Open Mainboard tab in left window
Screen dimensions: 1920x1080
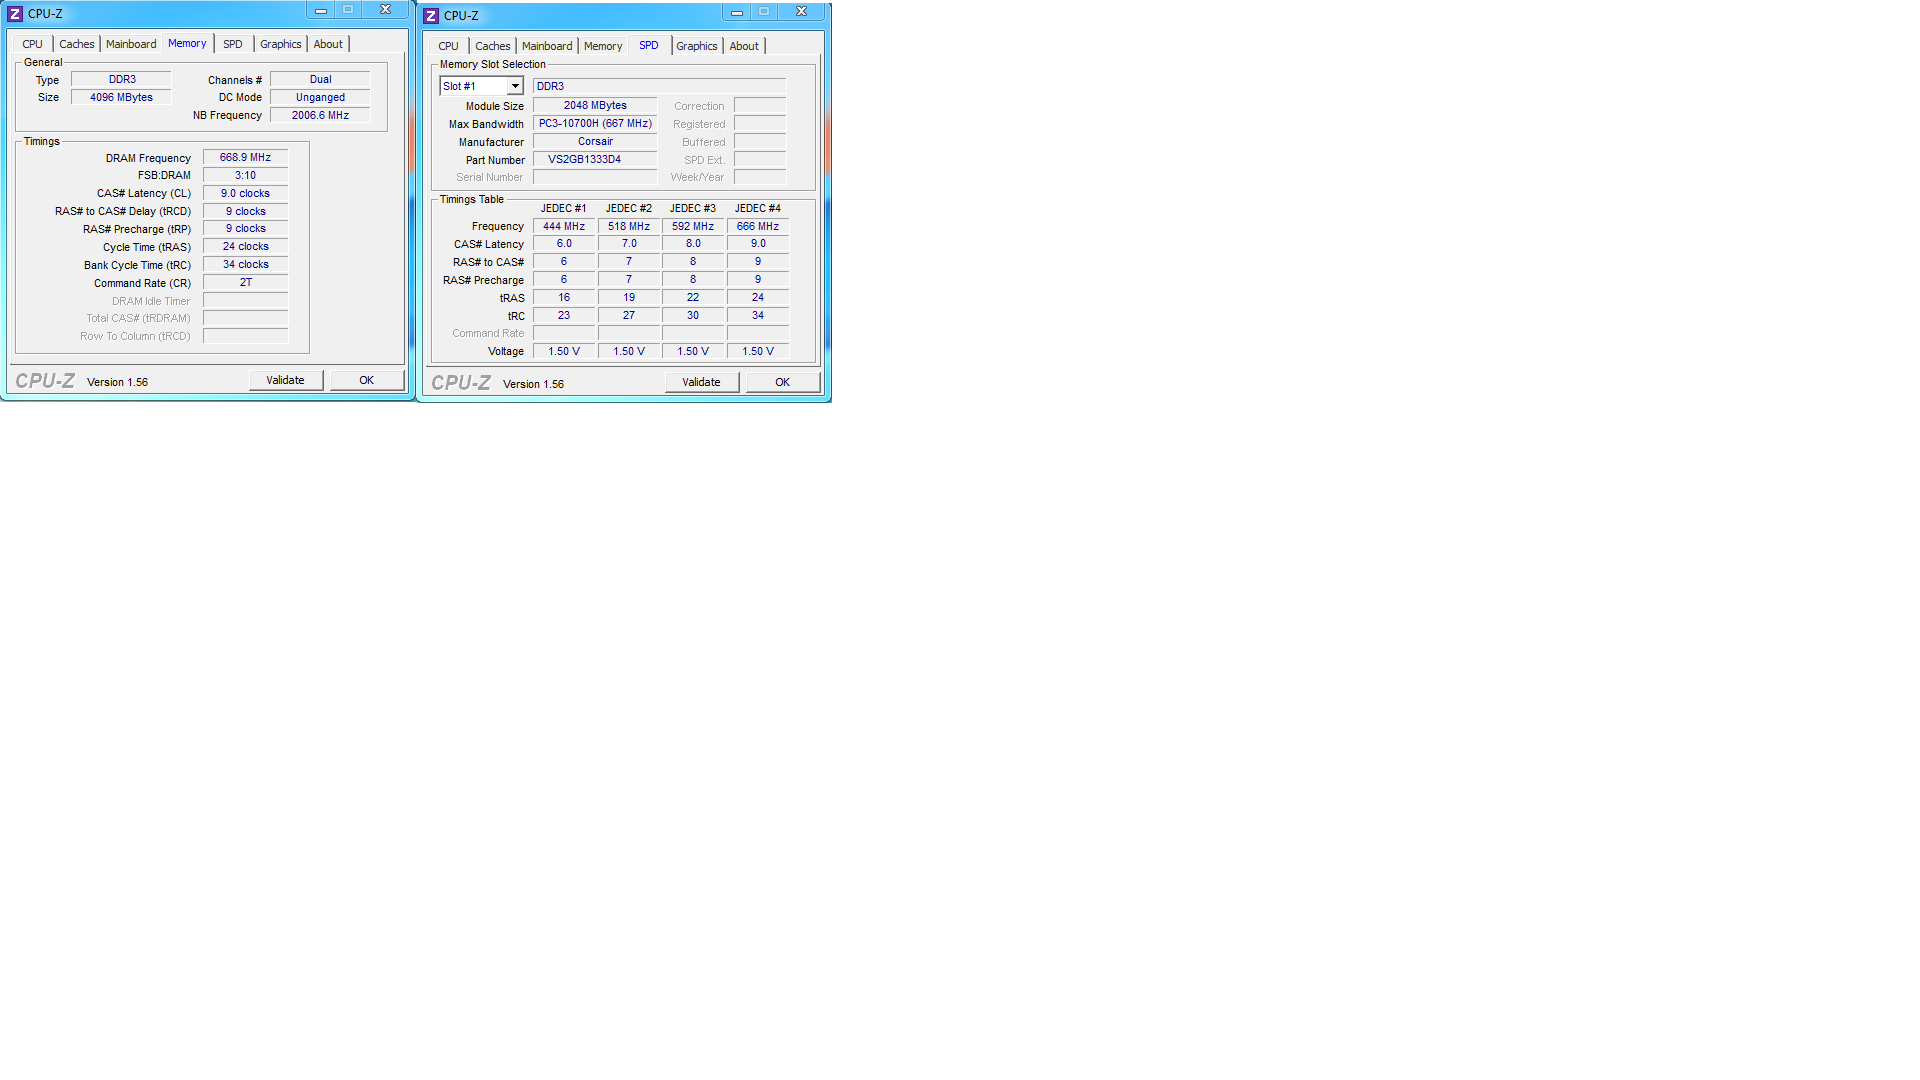pos(131,44)
